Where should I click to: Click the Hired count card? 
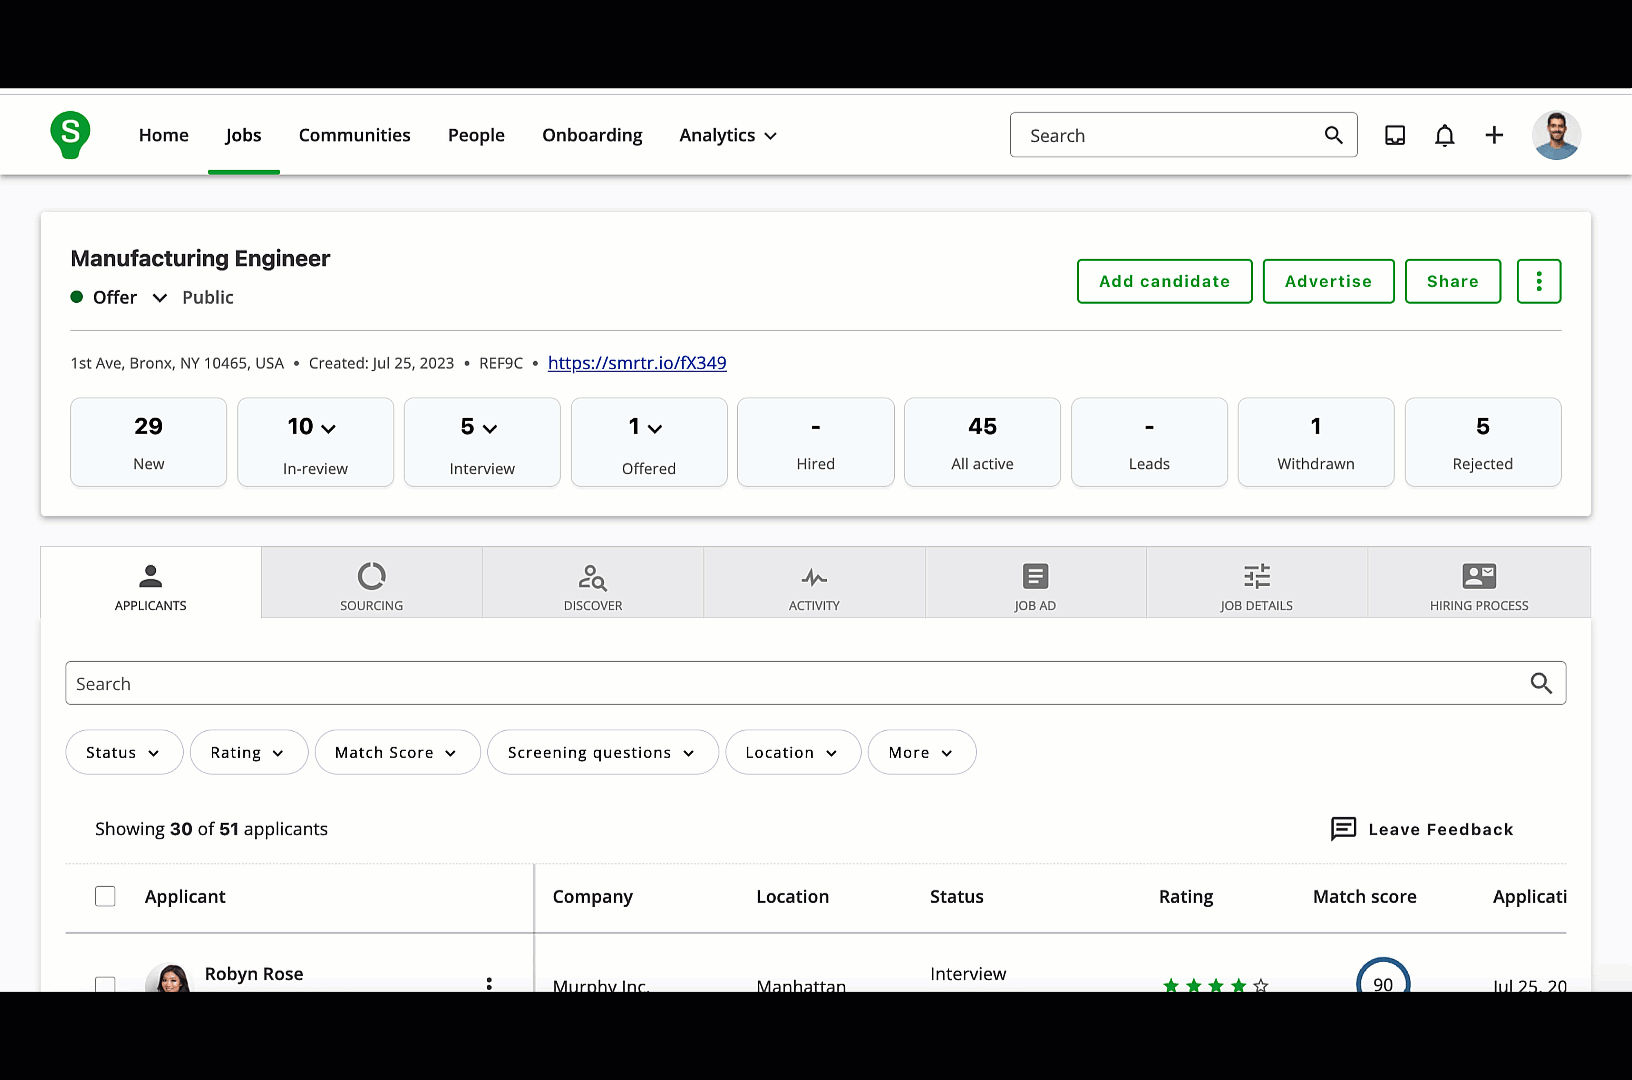pos(816,442)
